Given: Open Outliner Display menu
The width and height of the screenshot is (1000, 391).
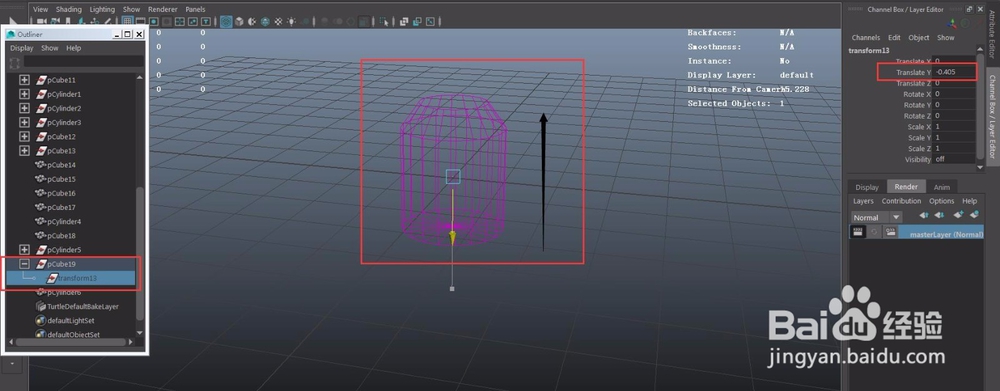Looking at the screenshot, I should [x=22, y=48].
